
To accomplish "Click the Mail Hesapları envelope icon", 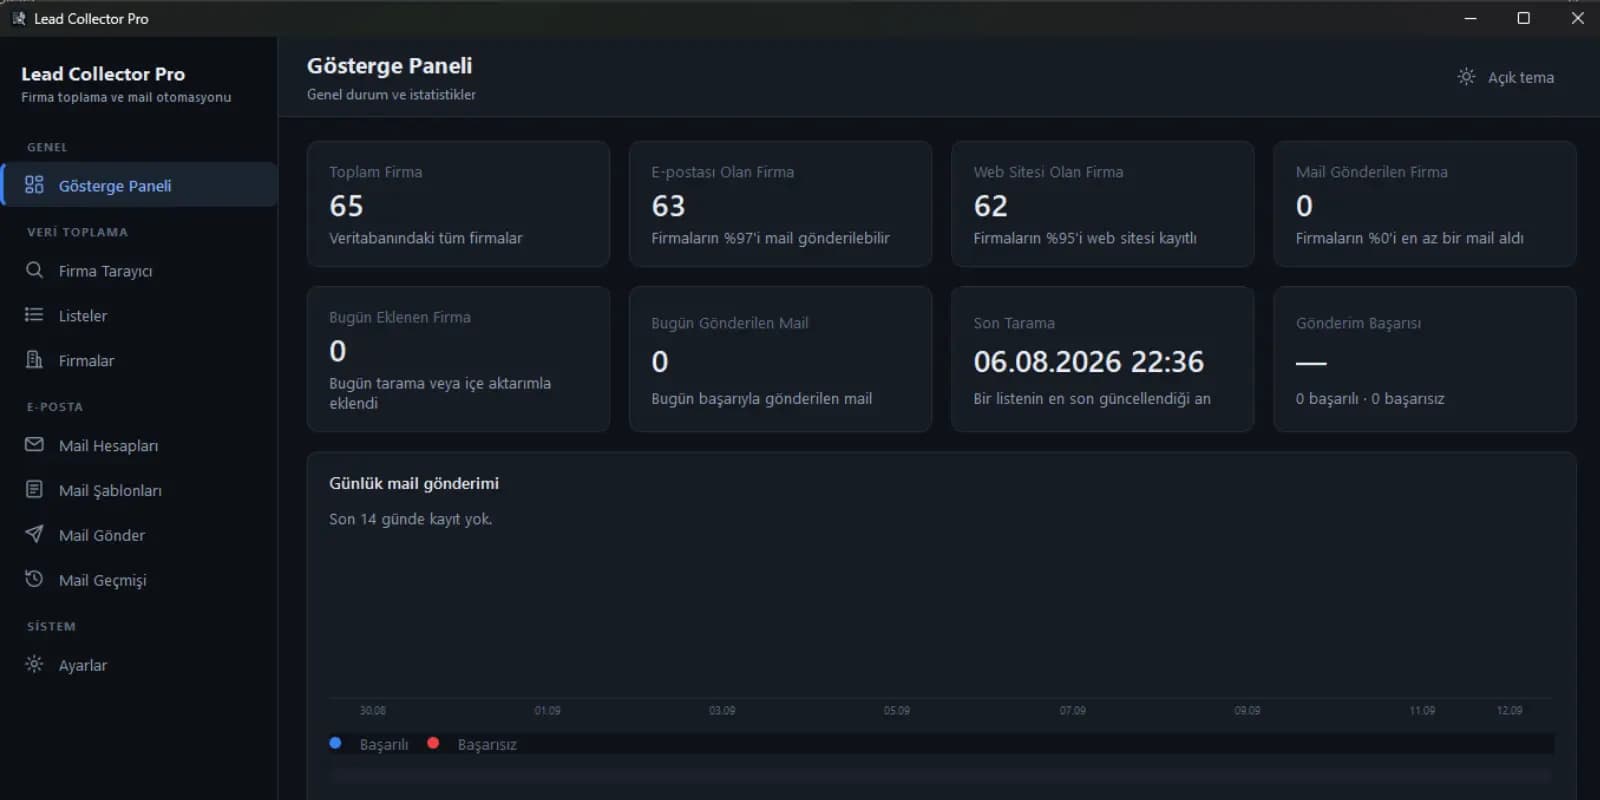I will pyautogui.click(x=34, y=445).
